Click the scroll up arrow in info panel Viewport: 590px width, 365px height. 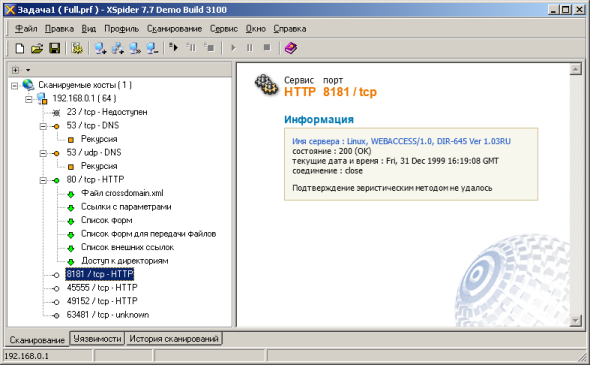[576, 69]
